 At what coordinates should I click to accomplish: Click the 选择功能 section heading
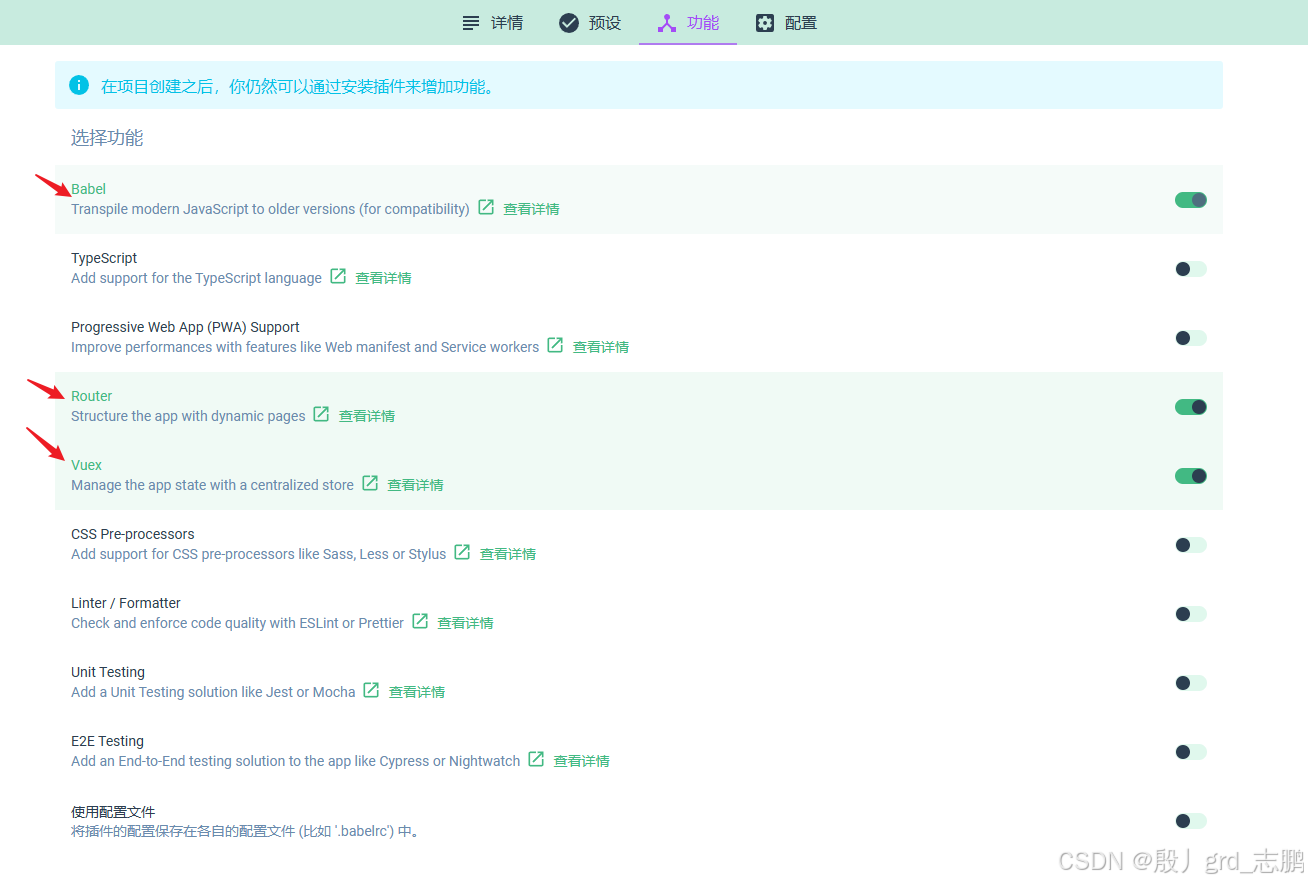pos(107,138)
